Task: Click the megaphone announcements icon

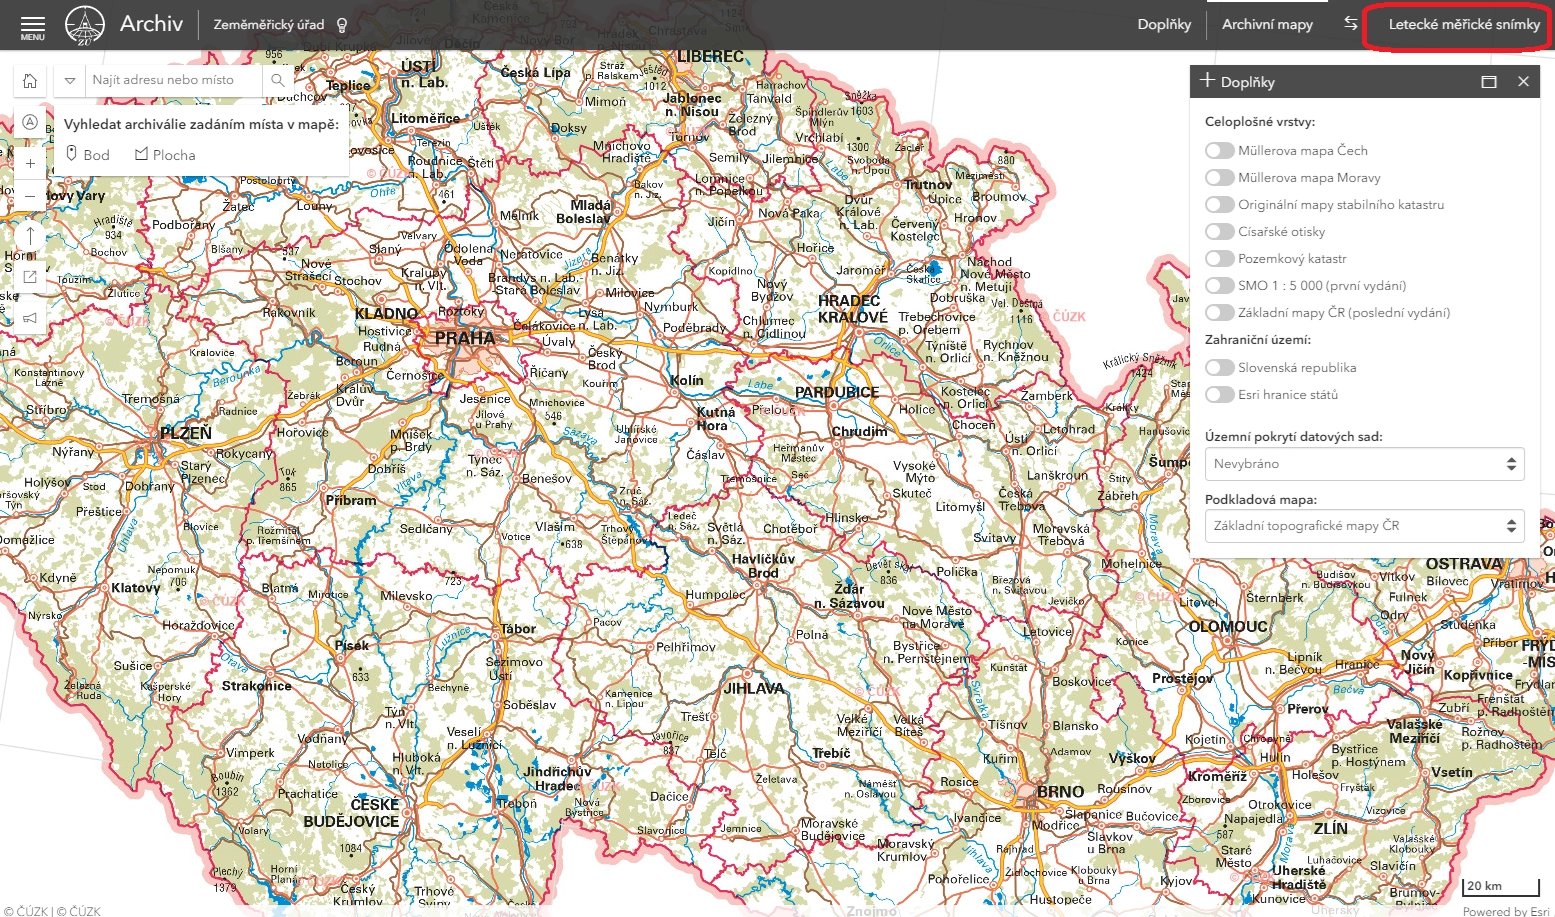Action: pyautogui.click(x=30, y=318)
